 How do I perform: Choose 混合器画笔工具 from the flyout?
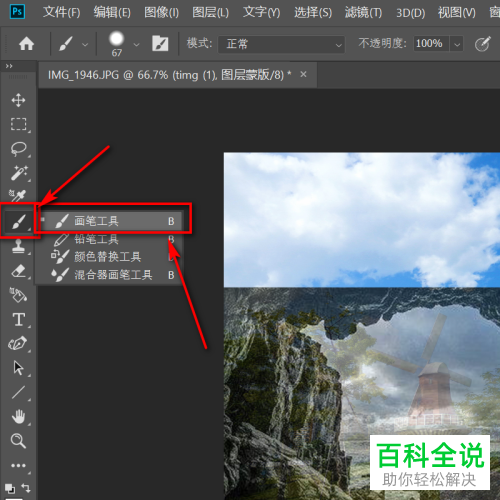(110, 275)
